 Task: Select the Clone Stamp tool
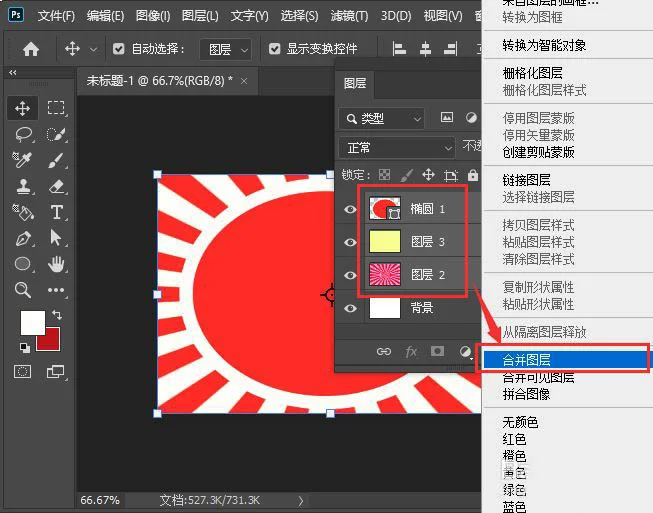pyautogui.click(x=23, y=186)
